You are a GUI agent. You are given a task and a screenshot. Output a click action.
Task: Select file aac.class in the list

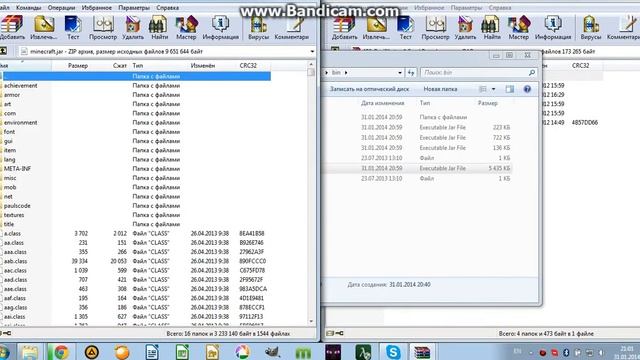tap(135, 270)
